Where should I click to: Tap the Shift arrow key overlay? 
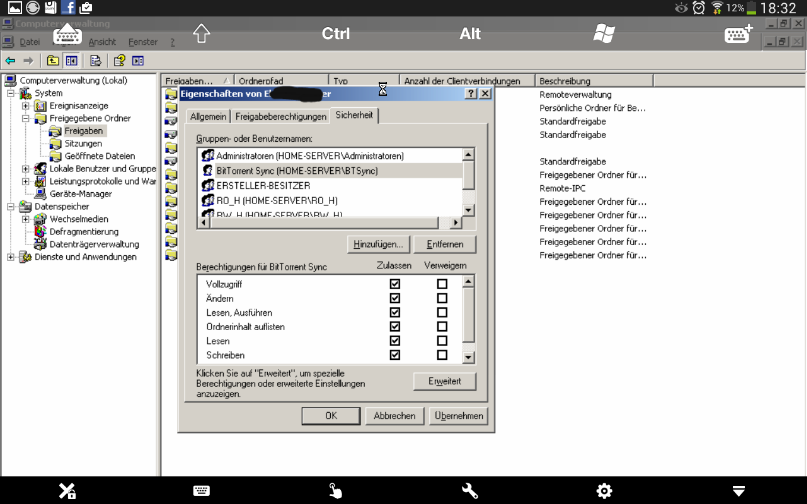(201, 33)
